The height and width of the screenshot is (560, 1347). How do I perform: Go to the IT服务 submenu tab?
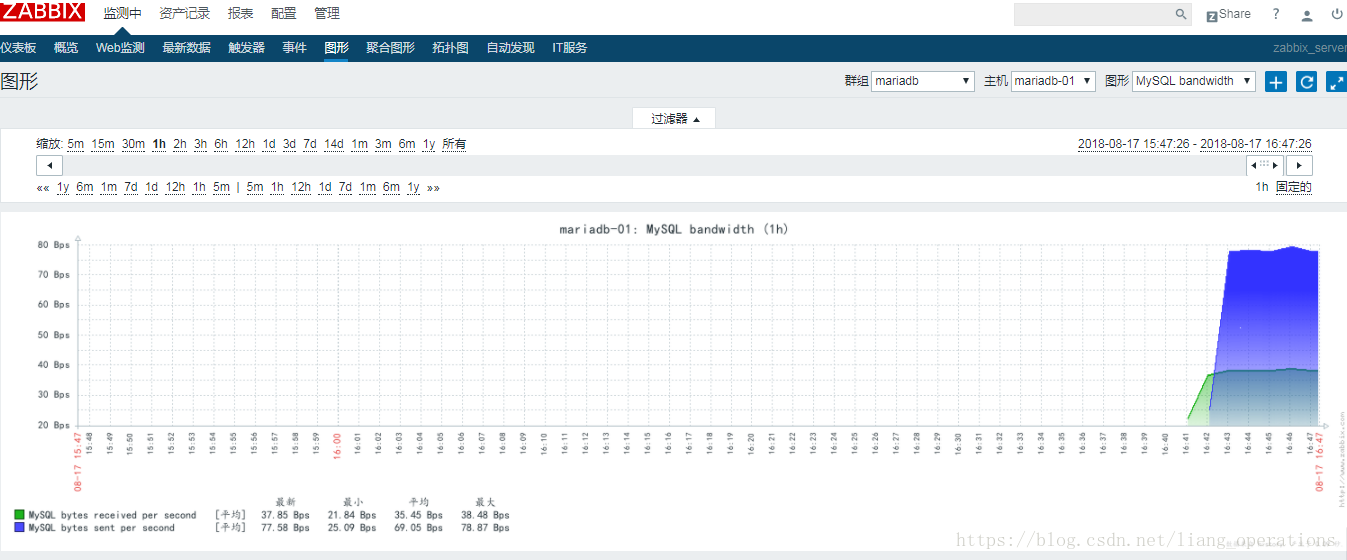pos(569,48)
